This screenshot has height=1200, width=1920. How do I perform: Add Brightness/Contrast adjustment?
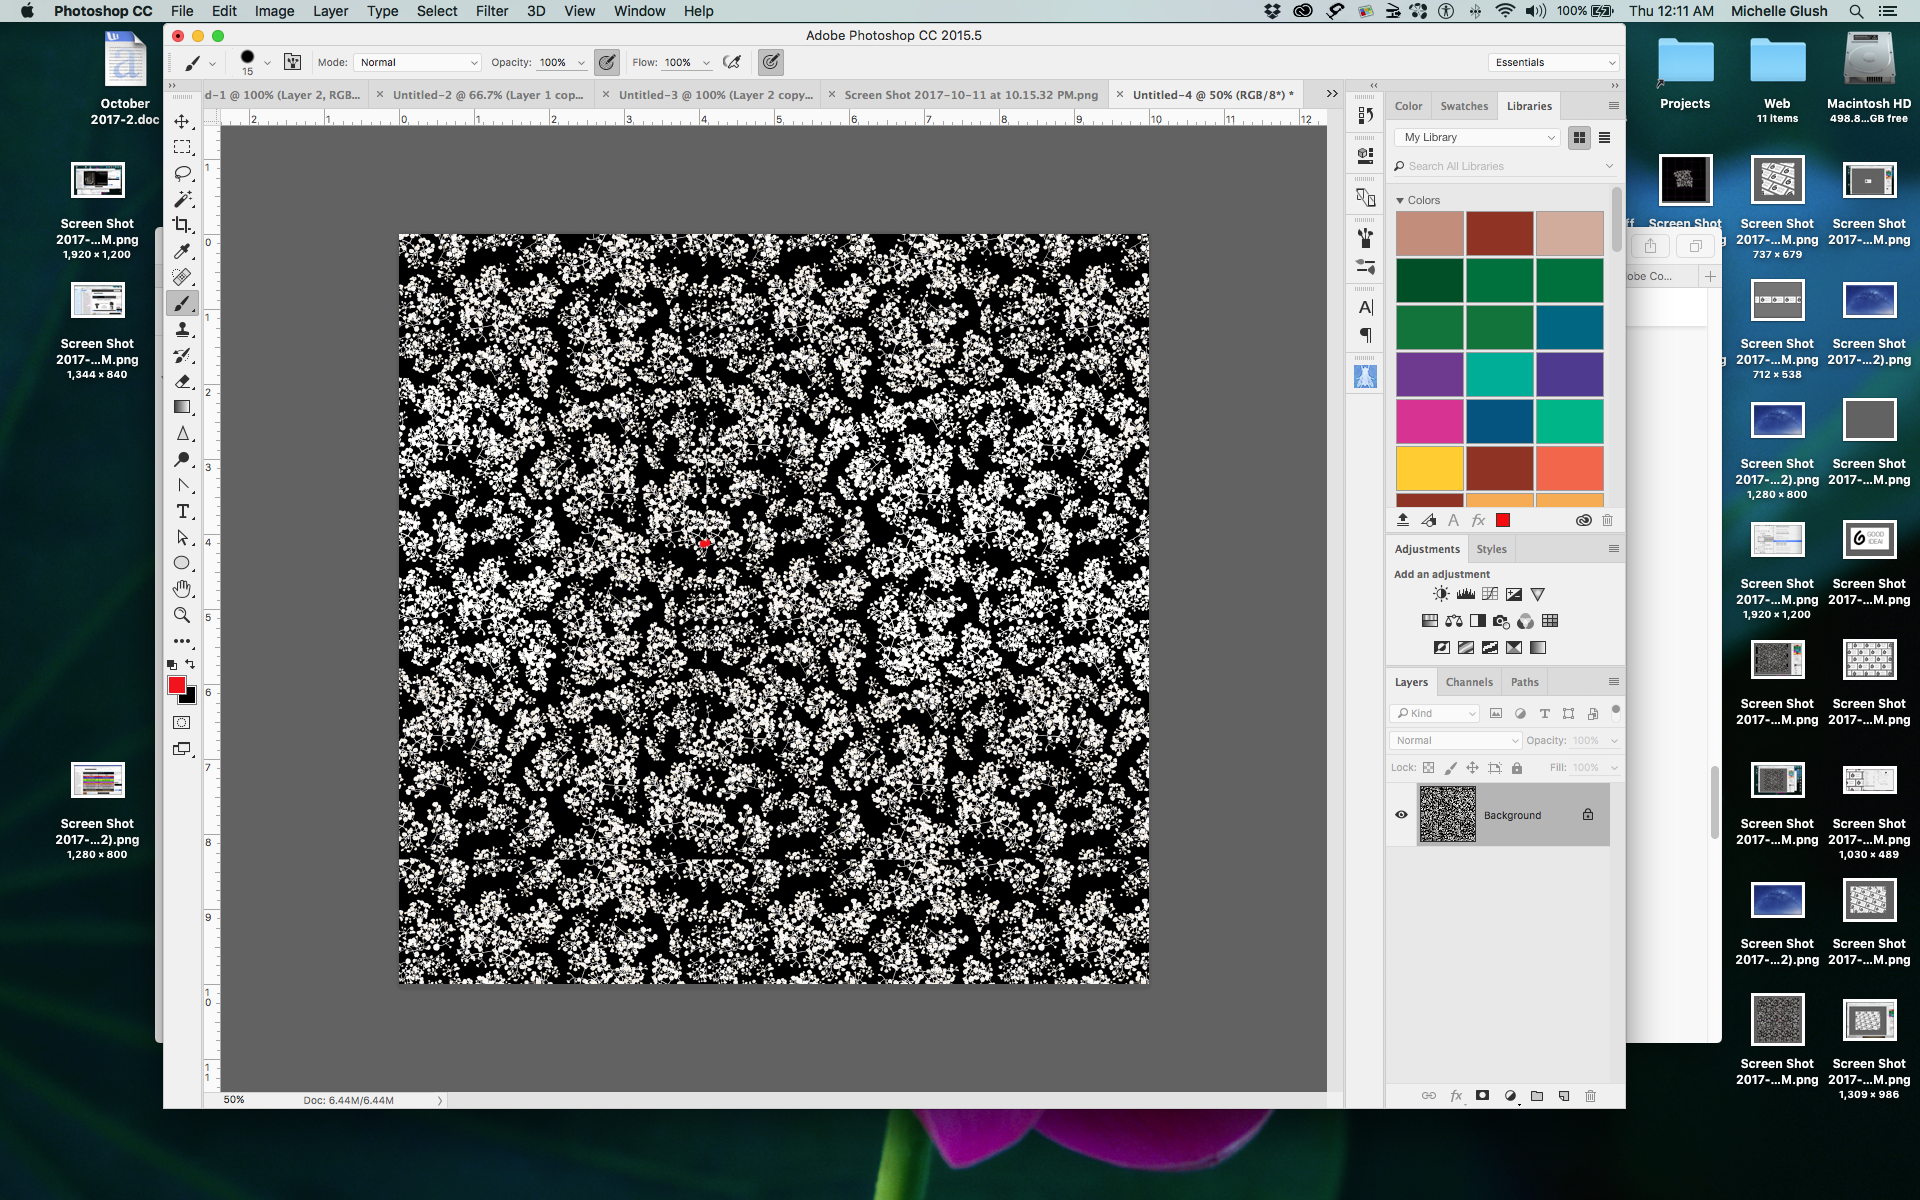1441,594
